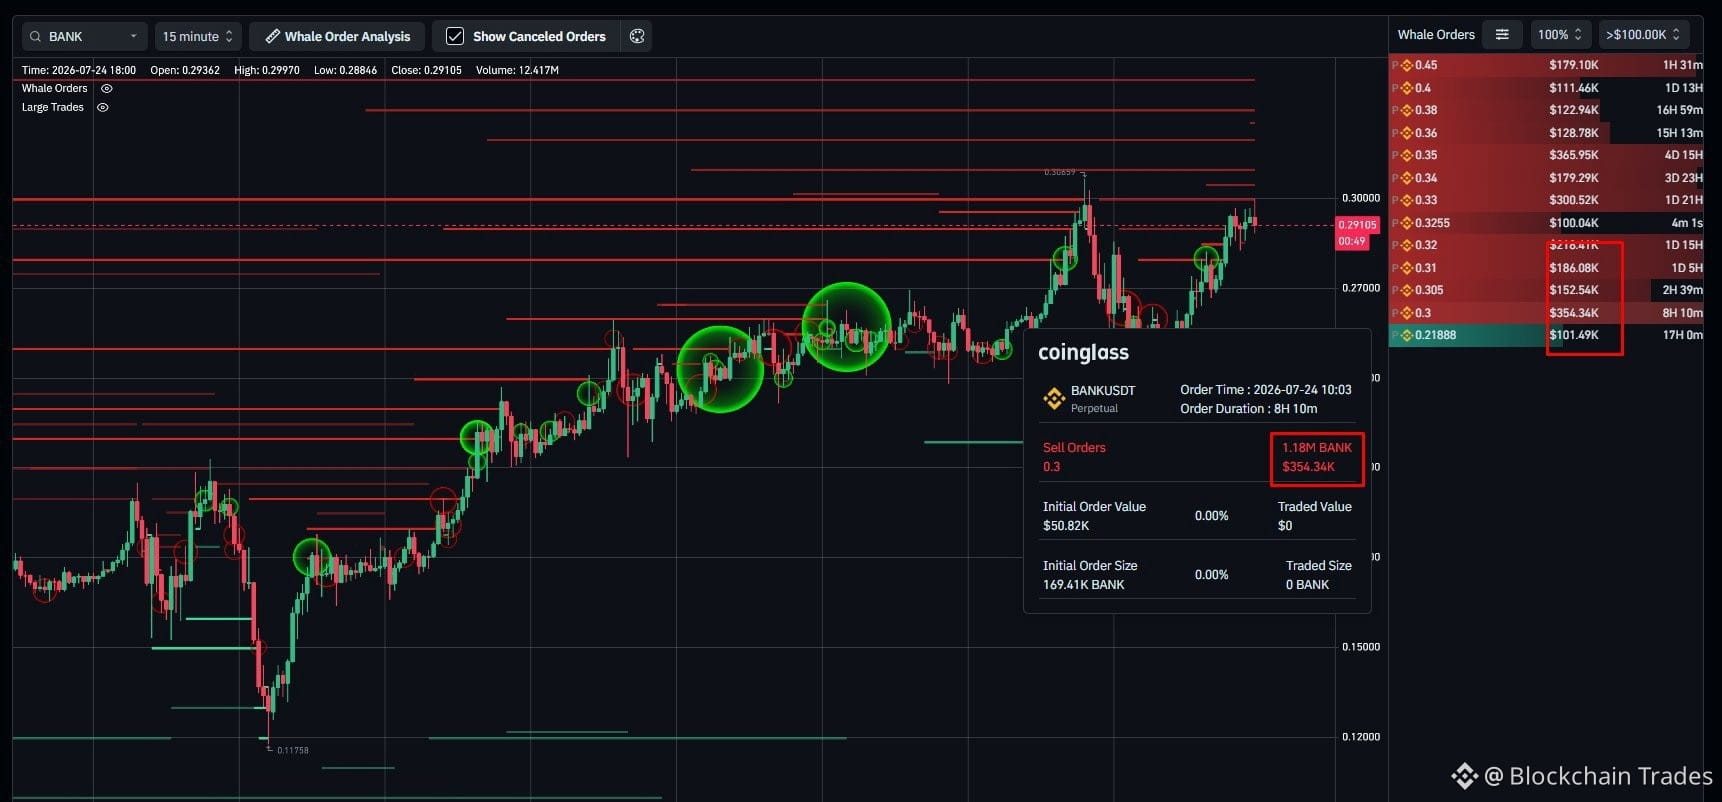The height and width of the screenshot is (802, 1722).
Task: Click the Binance icon in the 0.45 row
Action: pyautogui.click(x=1407, y=65)
